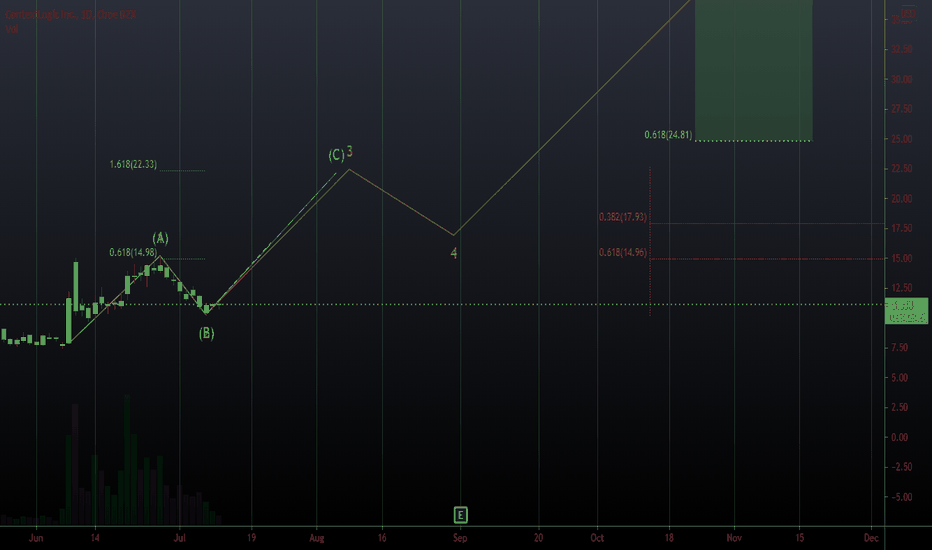This screenshot has height=550, width=932.
Task: Click the 0.00 price axis label
Action: (899, 438)
